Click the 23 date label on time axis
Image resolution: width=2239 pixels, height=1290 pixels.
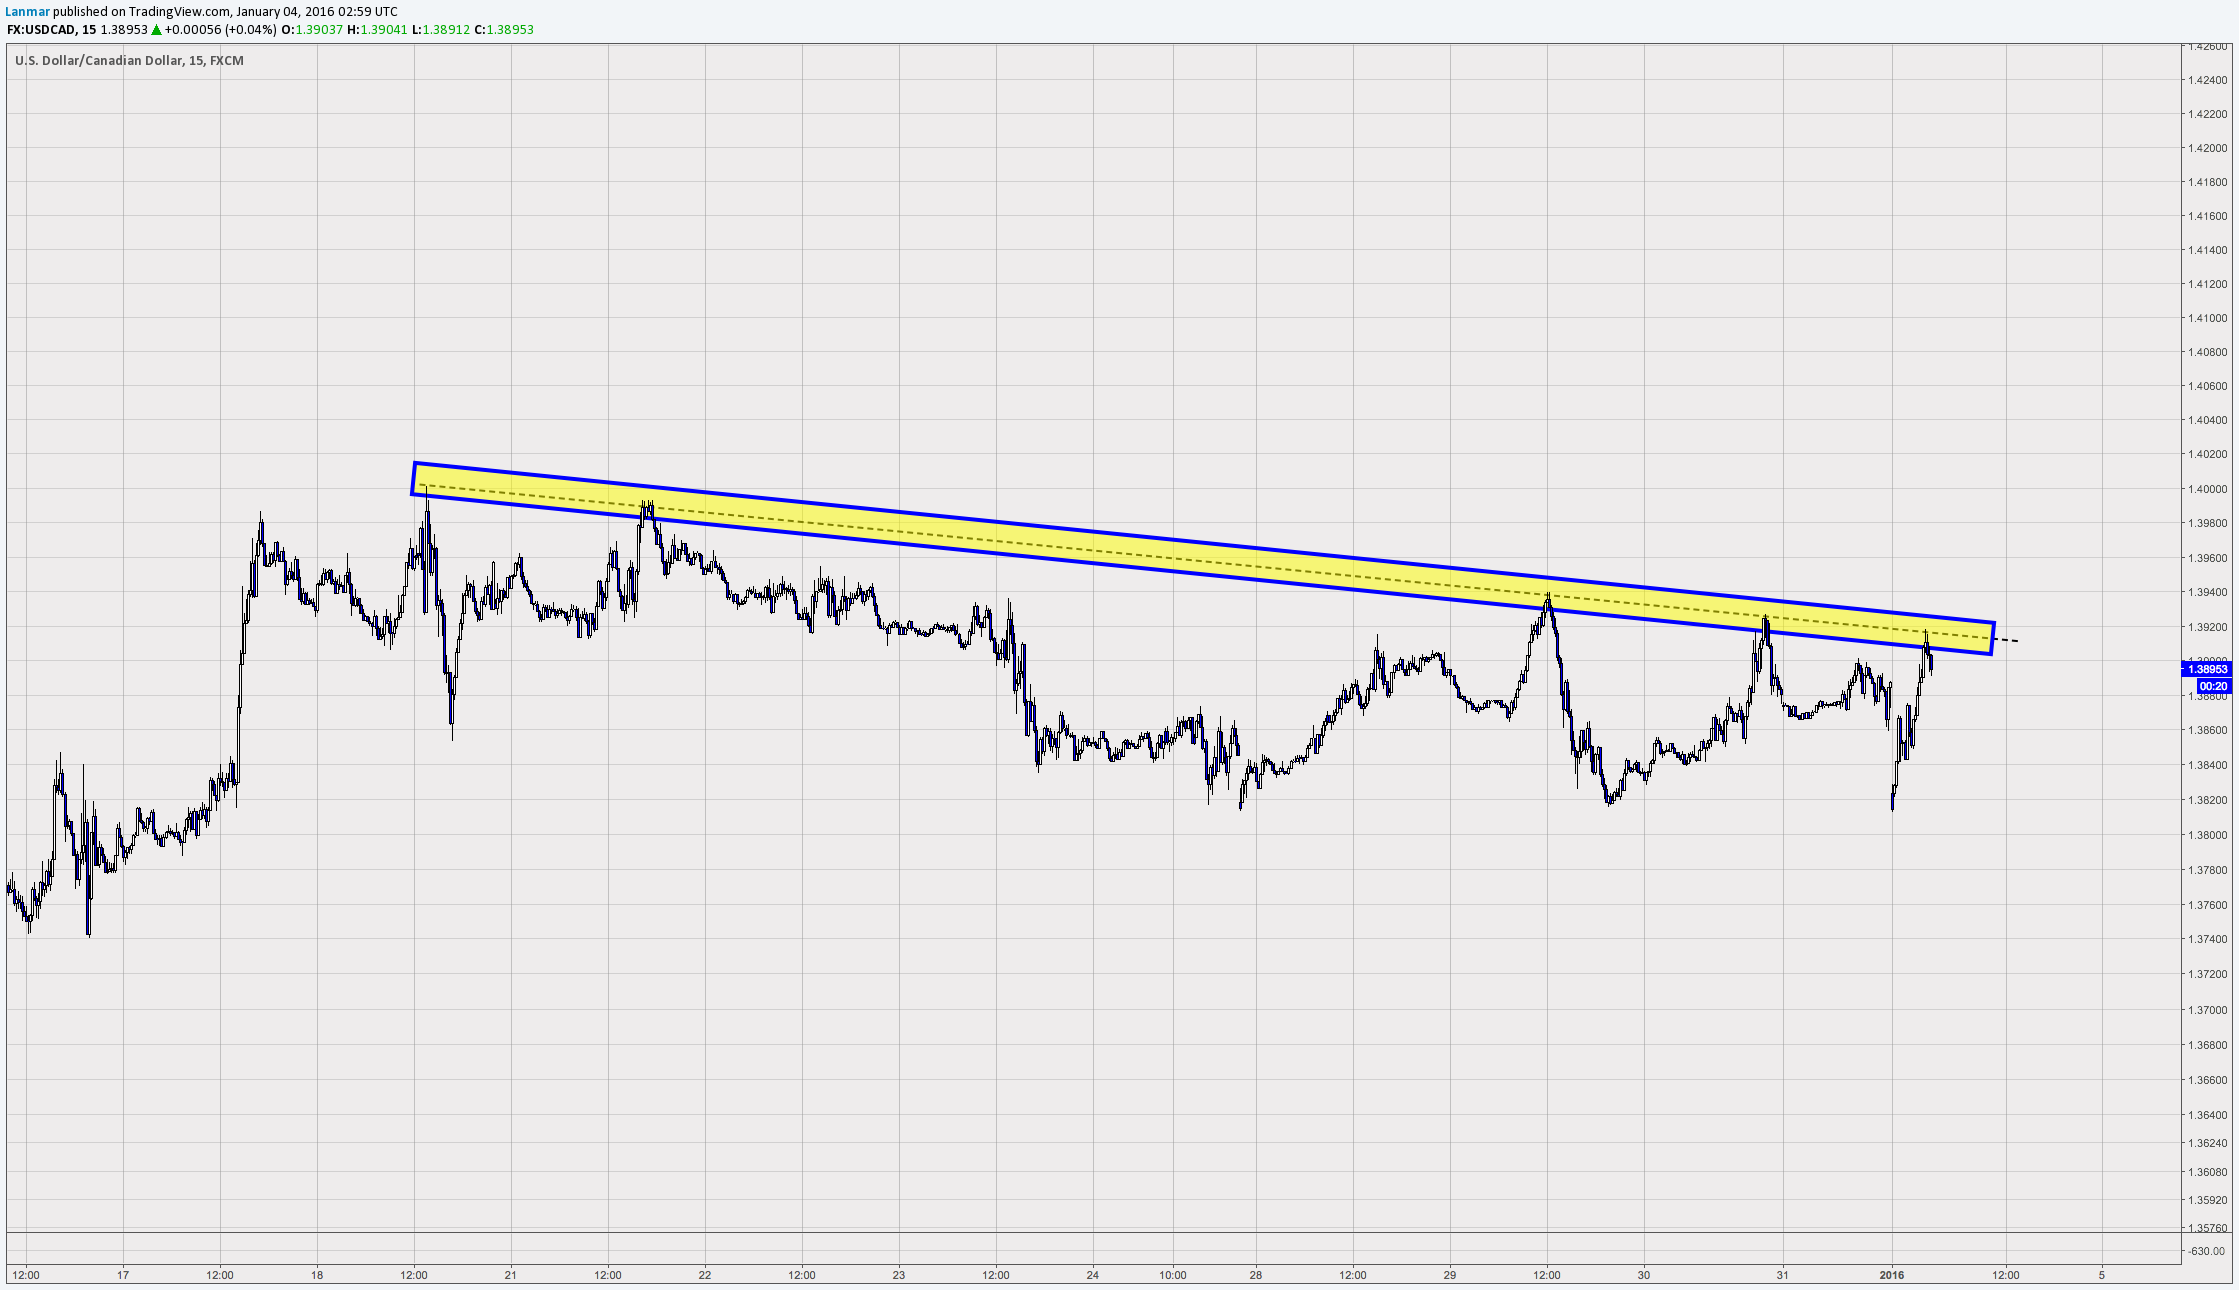(x=899, y=1275)
